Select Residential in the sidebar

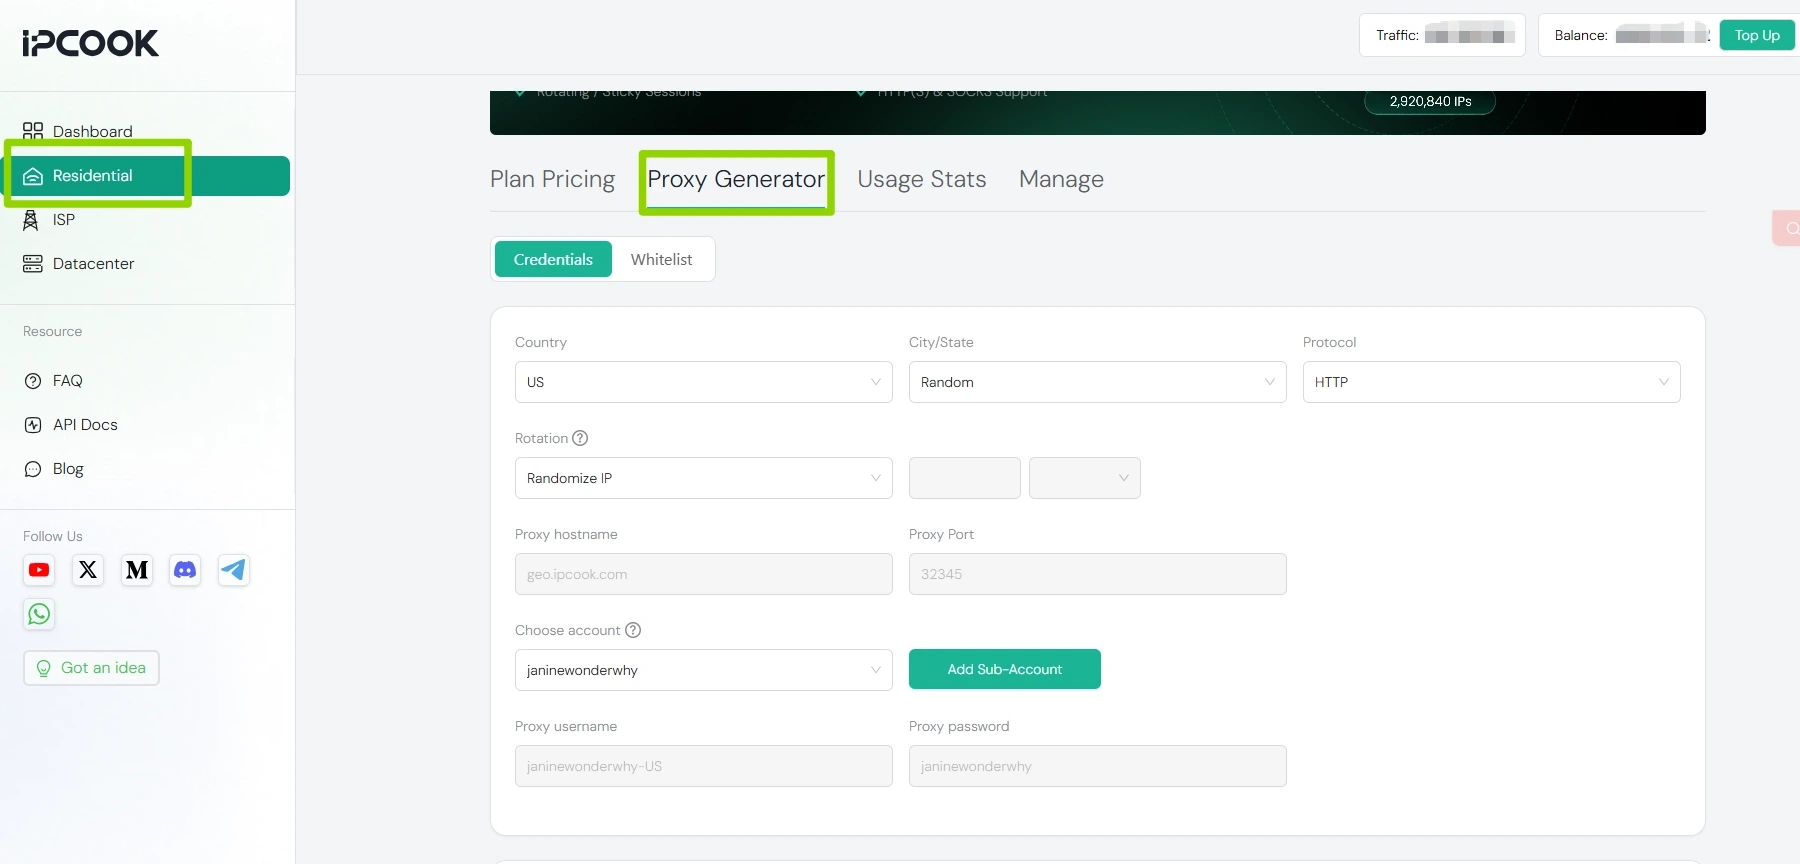pos(147,176)
